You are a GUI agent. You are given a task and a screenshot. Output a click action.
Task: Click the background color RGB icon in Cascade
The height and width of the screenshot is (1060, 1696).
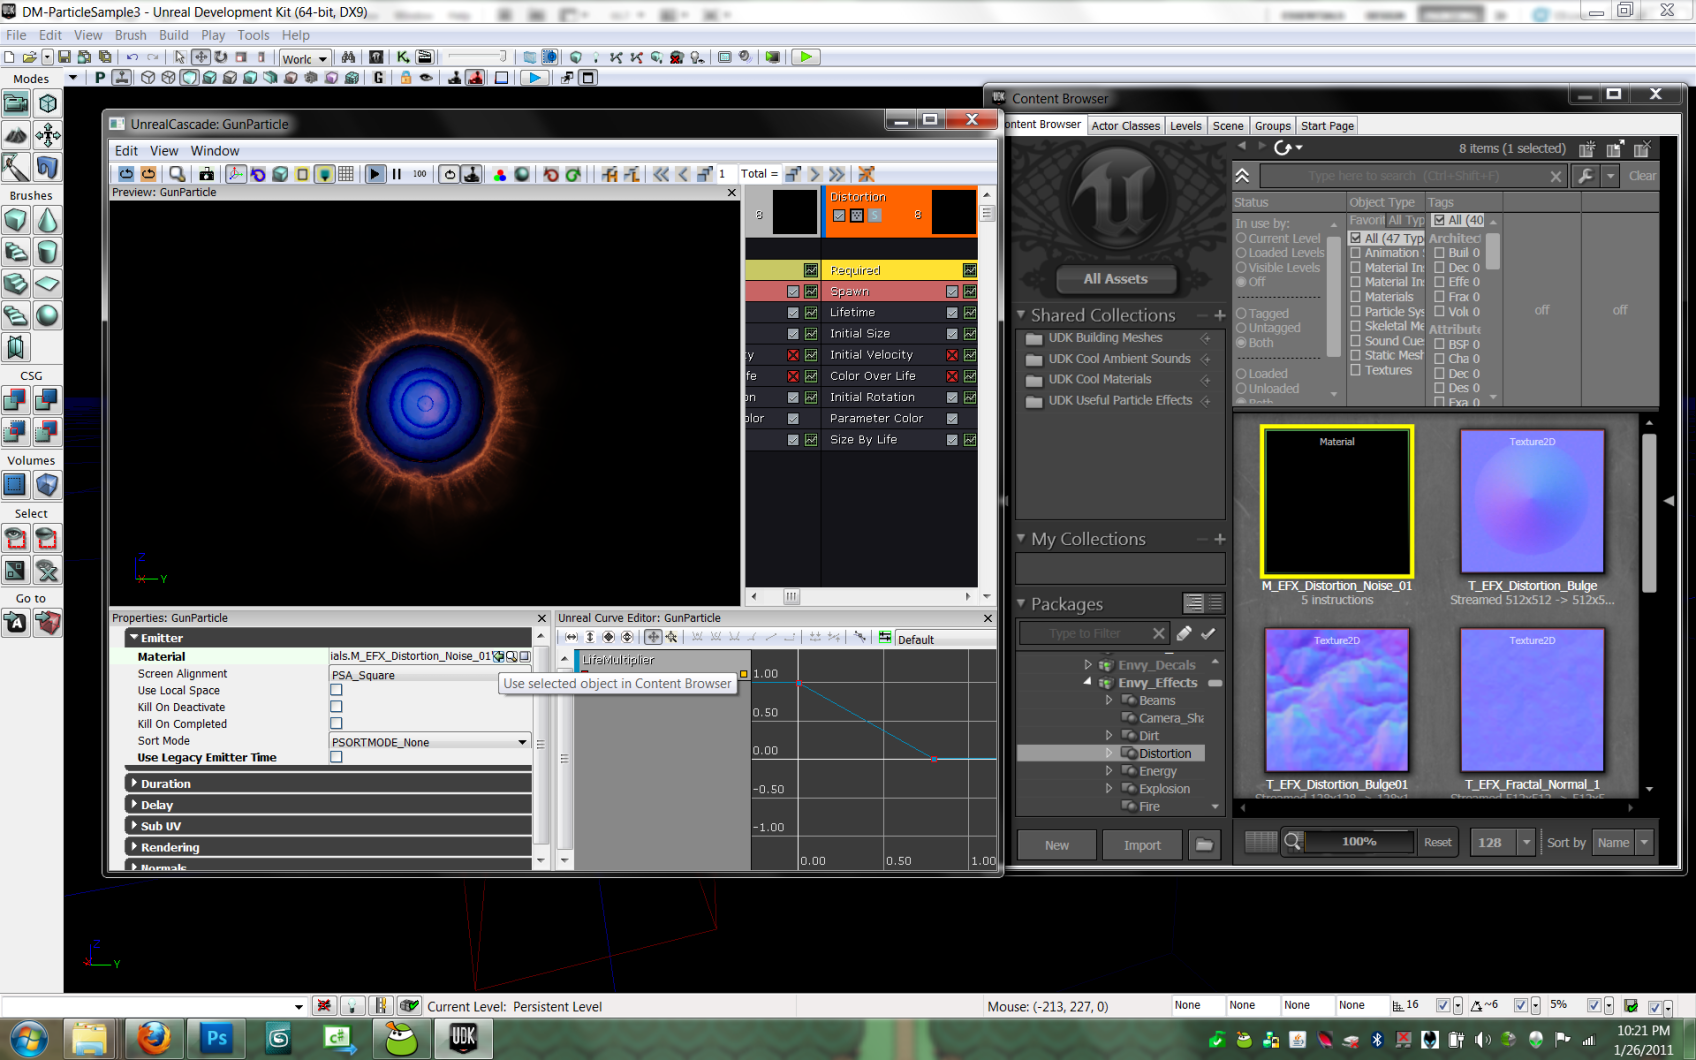500,174
